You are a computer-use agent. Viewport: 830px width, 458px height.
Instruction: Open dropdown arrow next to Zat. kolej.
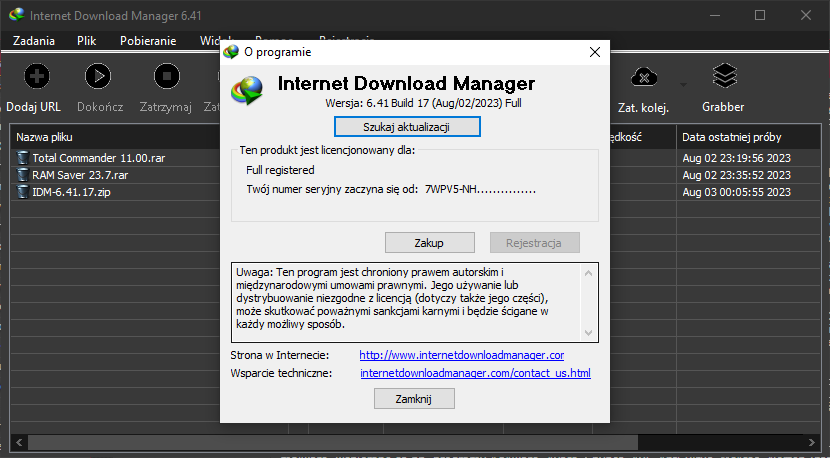pyautogui.click(x=683, y=85)
